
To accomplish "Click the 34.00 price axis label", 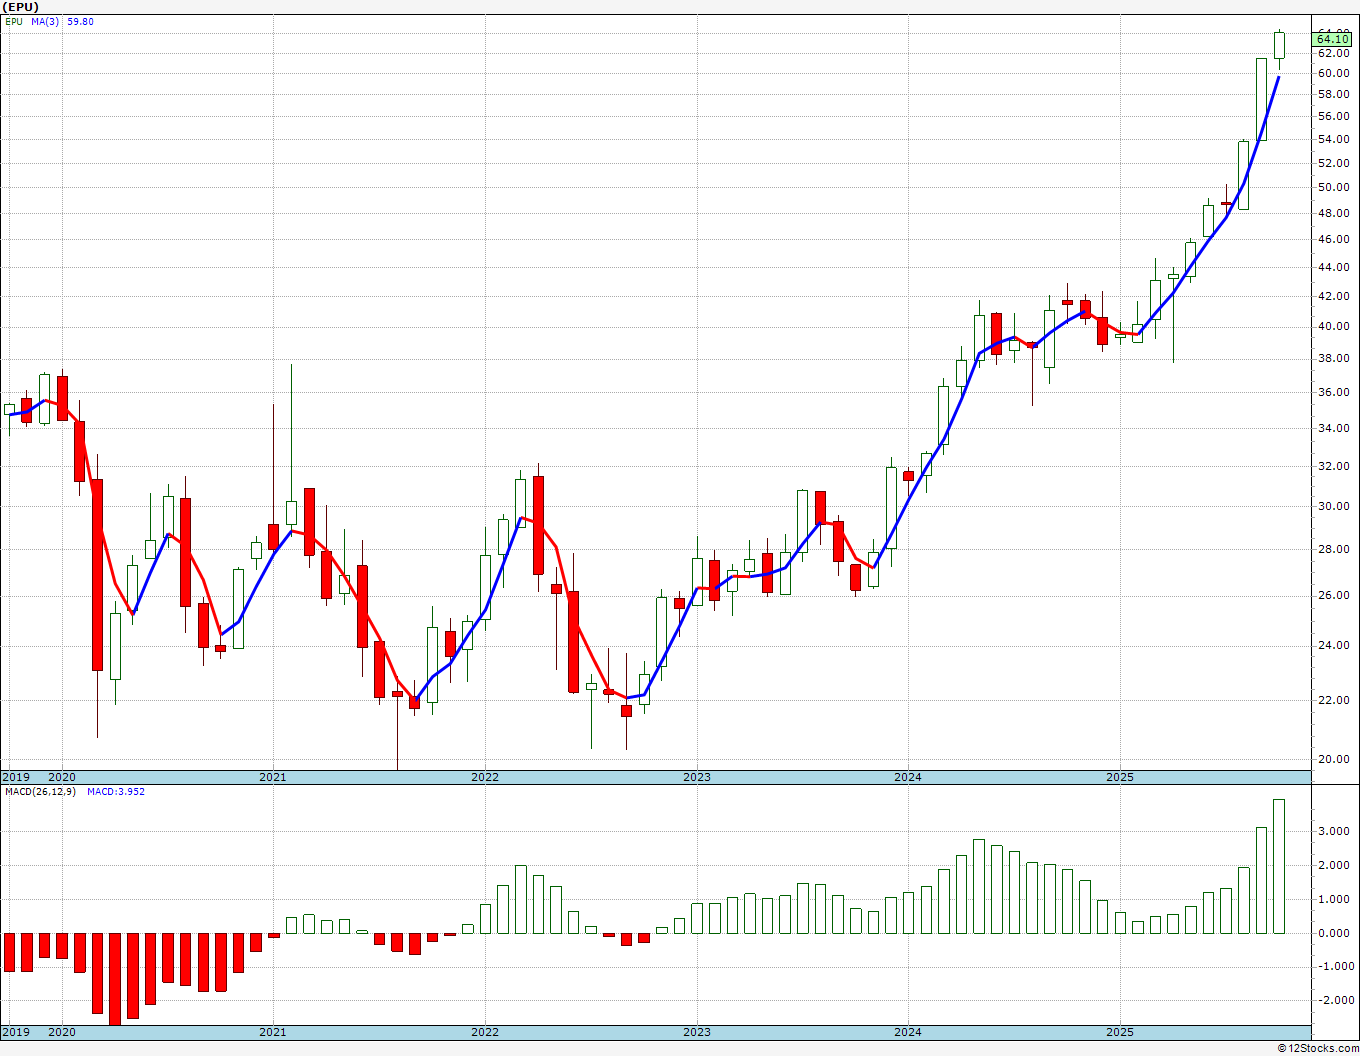I will (1333, 429).
